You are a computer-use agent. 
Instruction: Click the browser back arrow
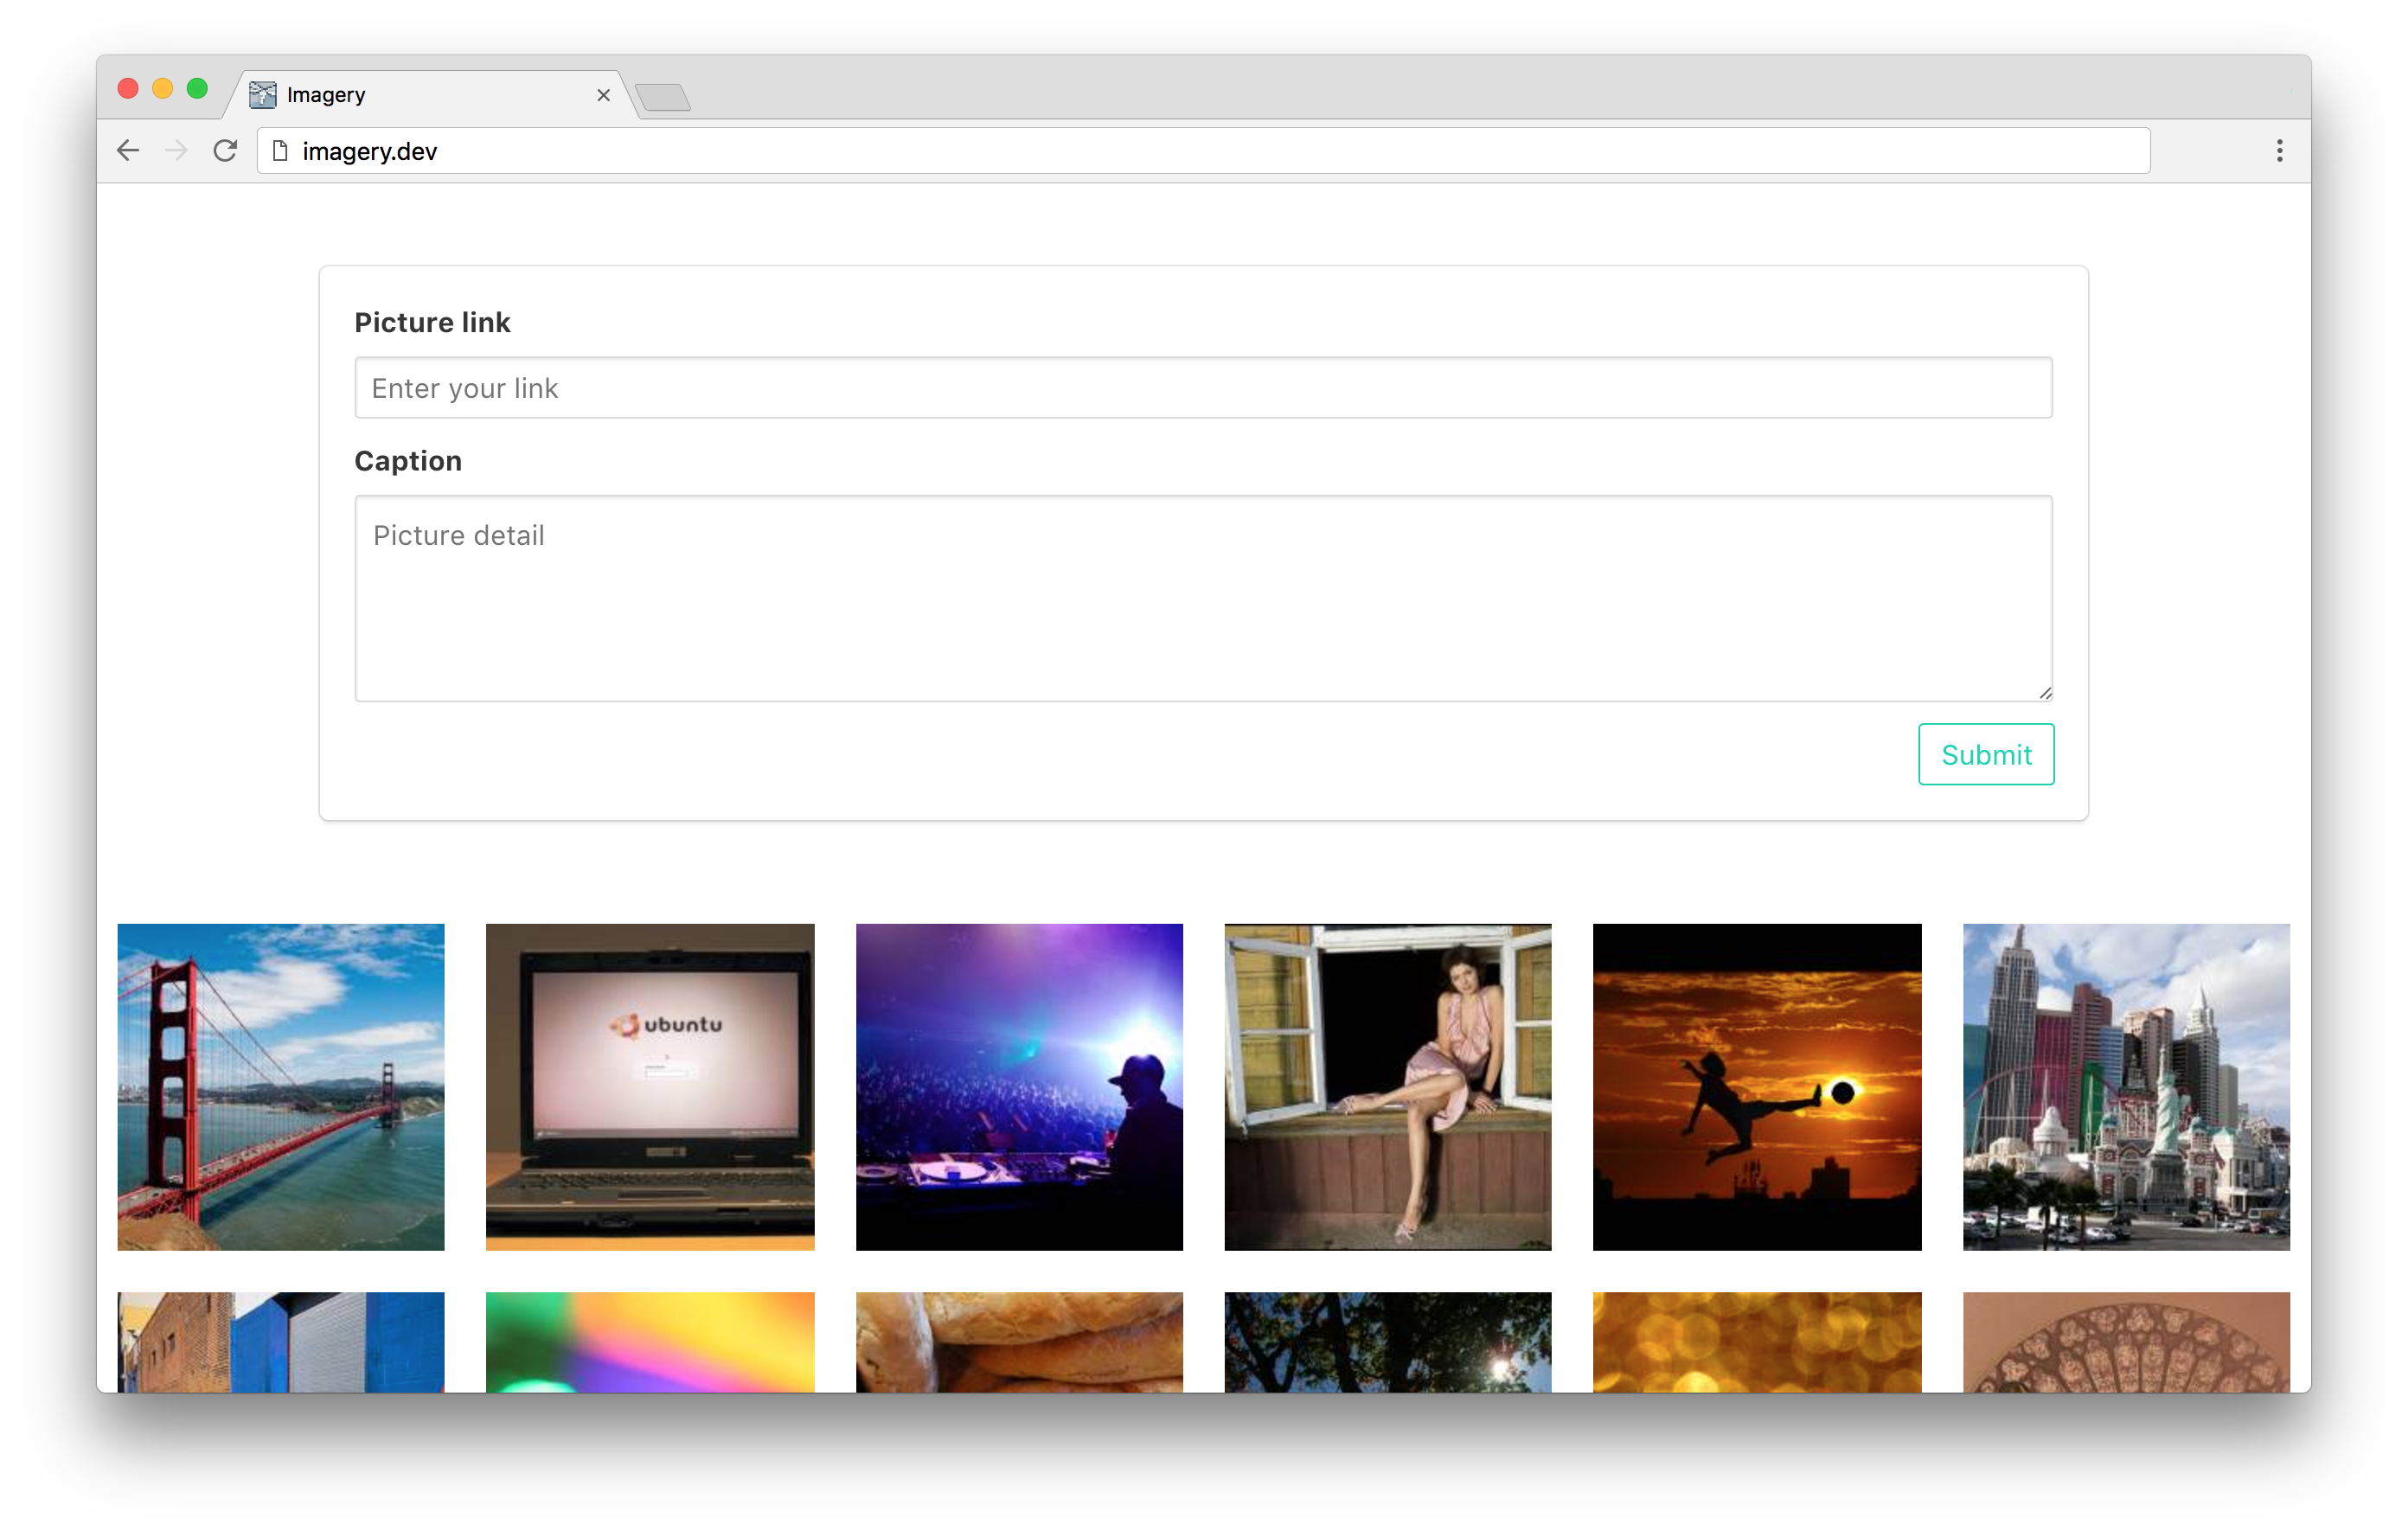(x=128, y=151)
